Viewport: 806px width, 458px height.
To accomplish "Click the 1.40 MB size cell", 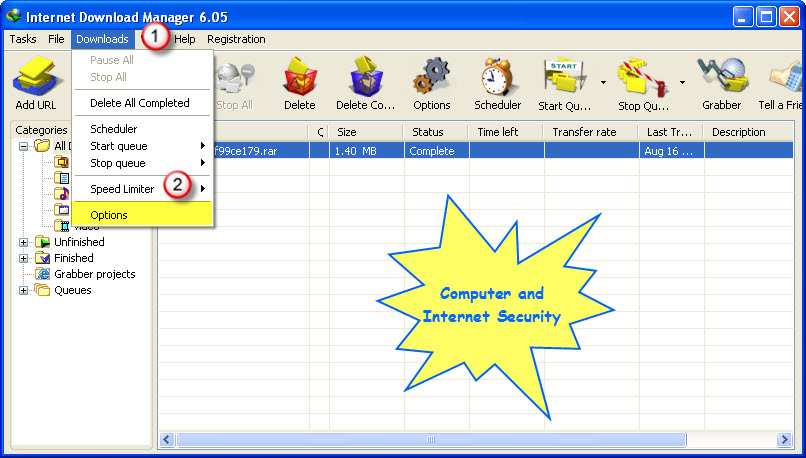I will (367, 151).
